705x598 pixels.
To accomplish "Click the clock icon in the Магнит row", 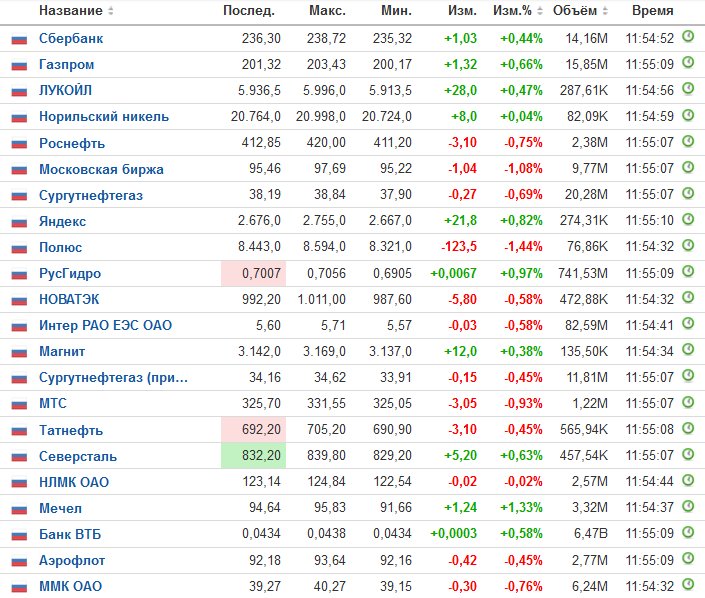I will coord(688,349).
